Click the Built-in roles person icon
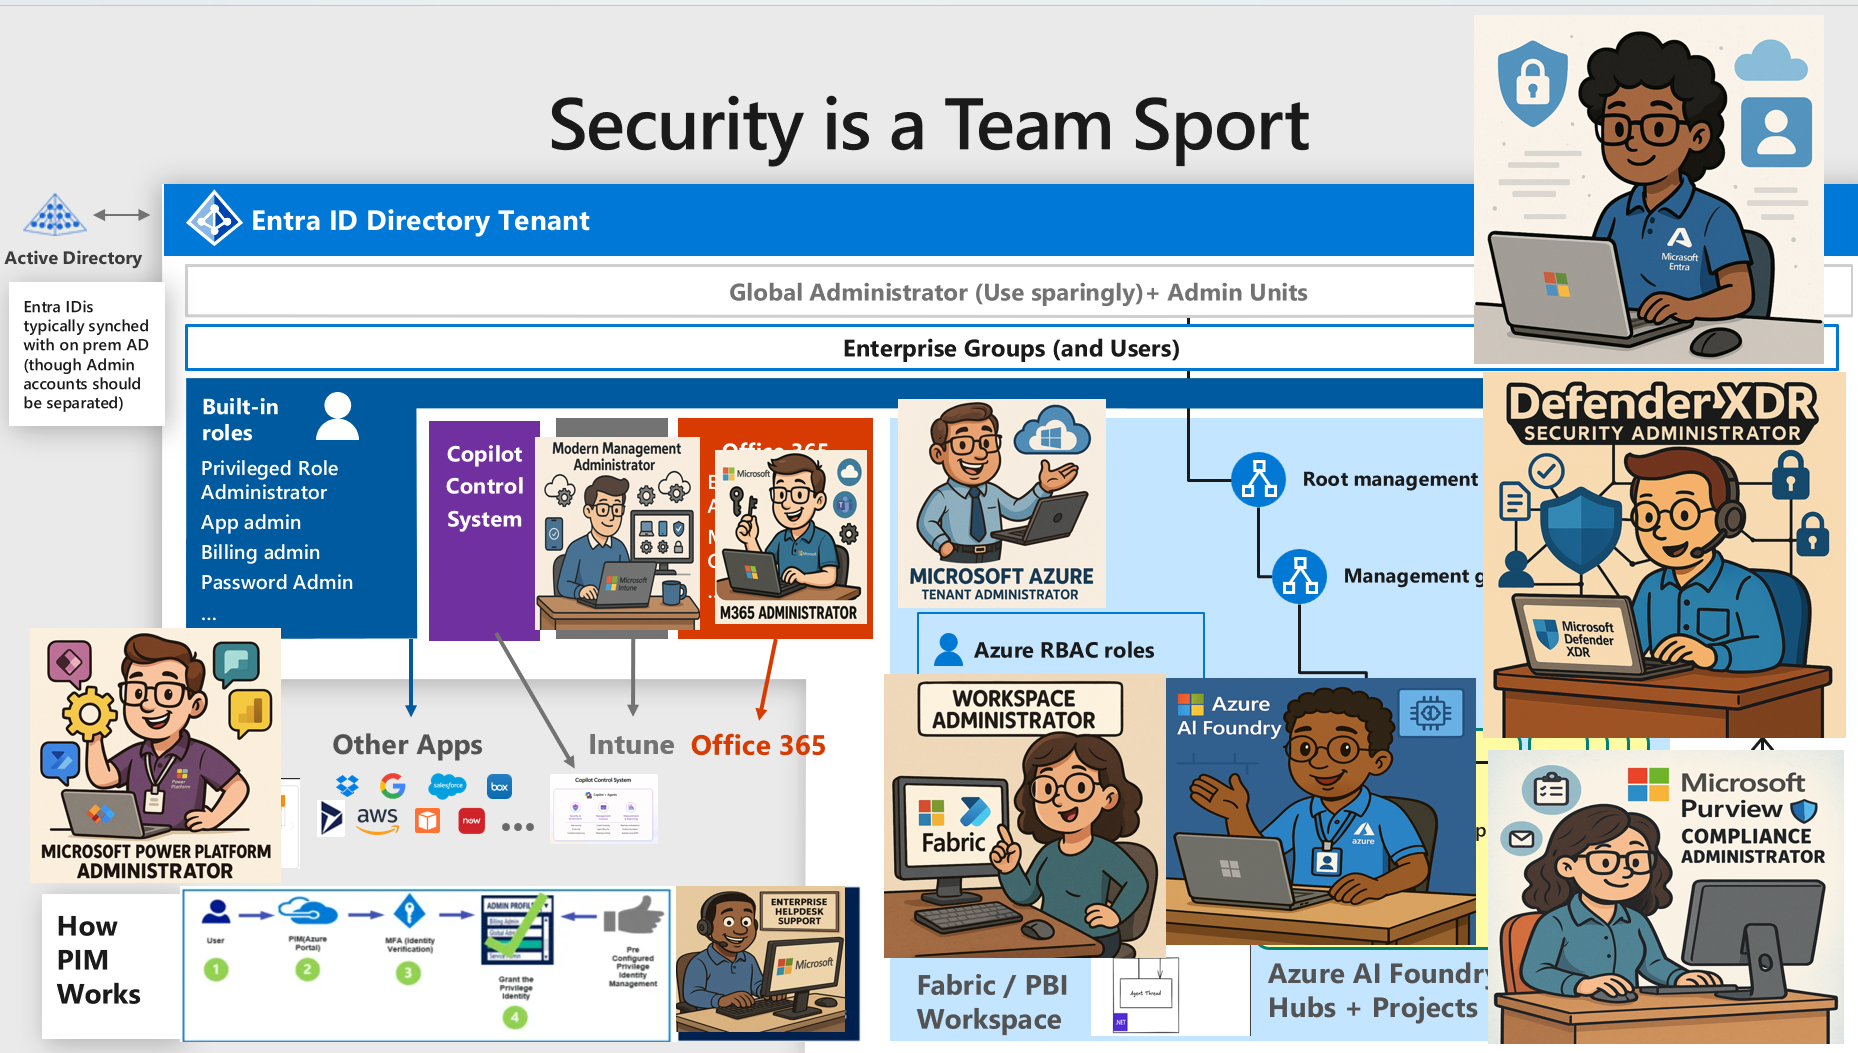The image size is (1858, 1053). (x=338, y=416)
